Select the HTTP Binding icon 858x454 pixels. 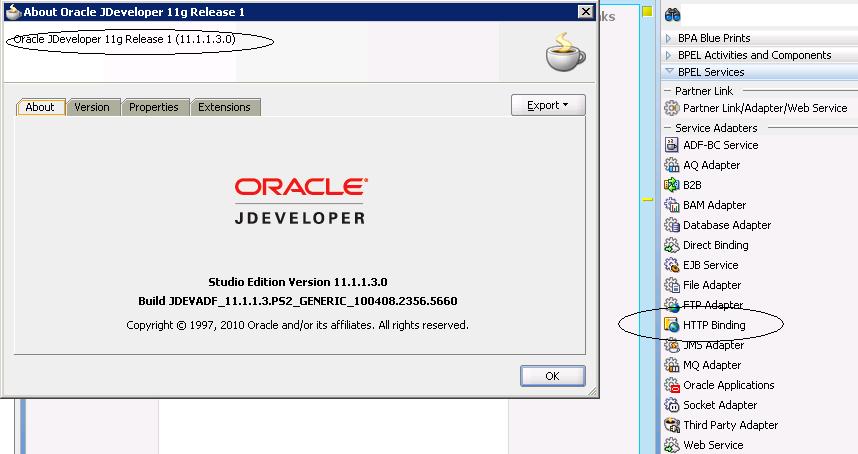tap(671, 325)
